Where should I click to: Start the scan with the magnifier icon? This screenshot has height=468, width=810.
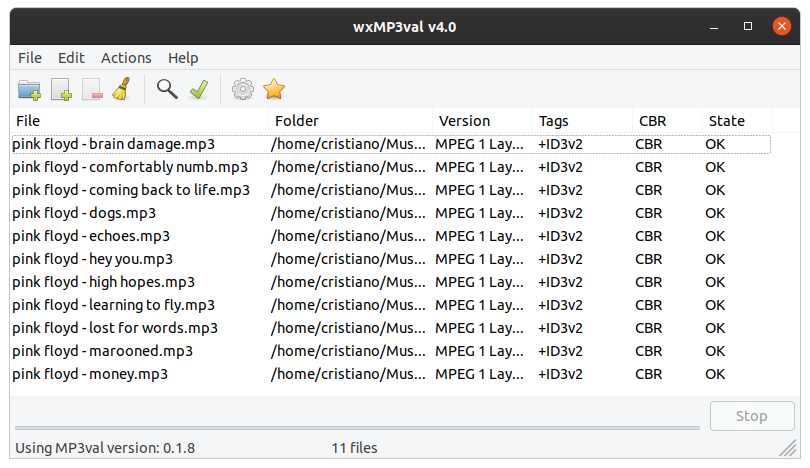[x=167, y=89]
